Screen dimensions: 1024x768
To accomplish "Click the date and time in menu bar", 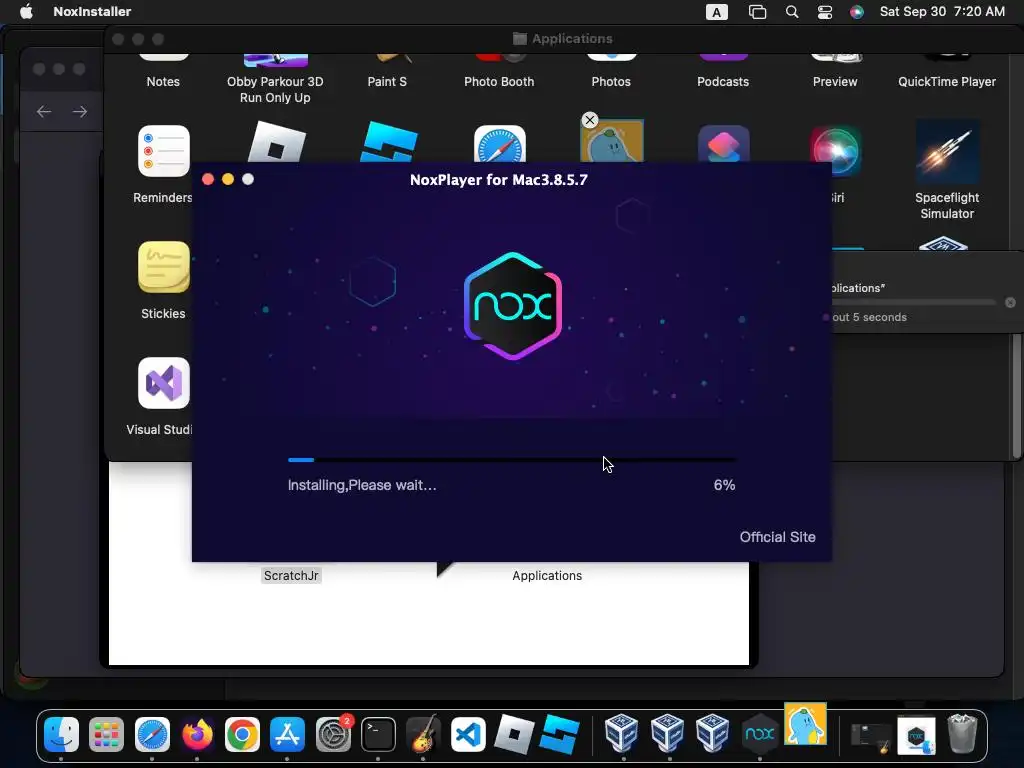I will [942, 12].
